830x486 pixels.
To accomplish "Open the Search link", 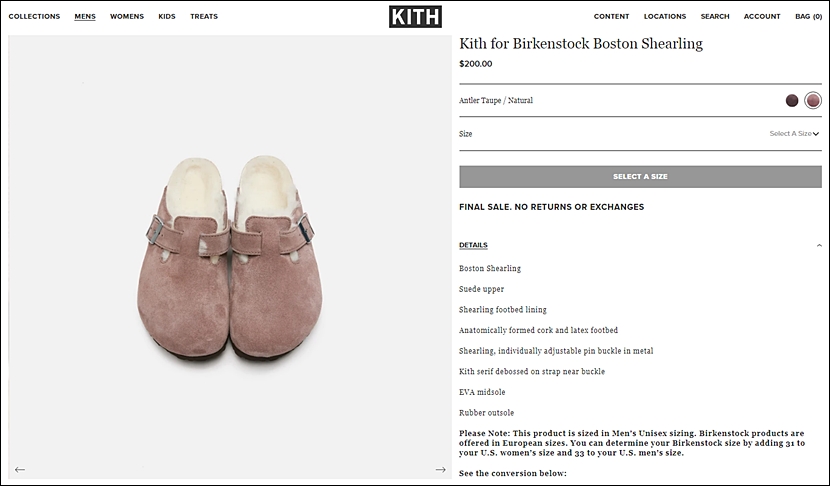I will click(715, 16).
